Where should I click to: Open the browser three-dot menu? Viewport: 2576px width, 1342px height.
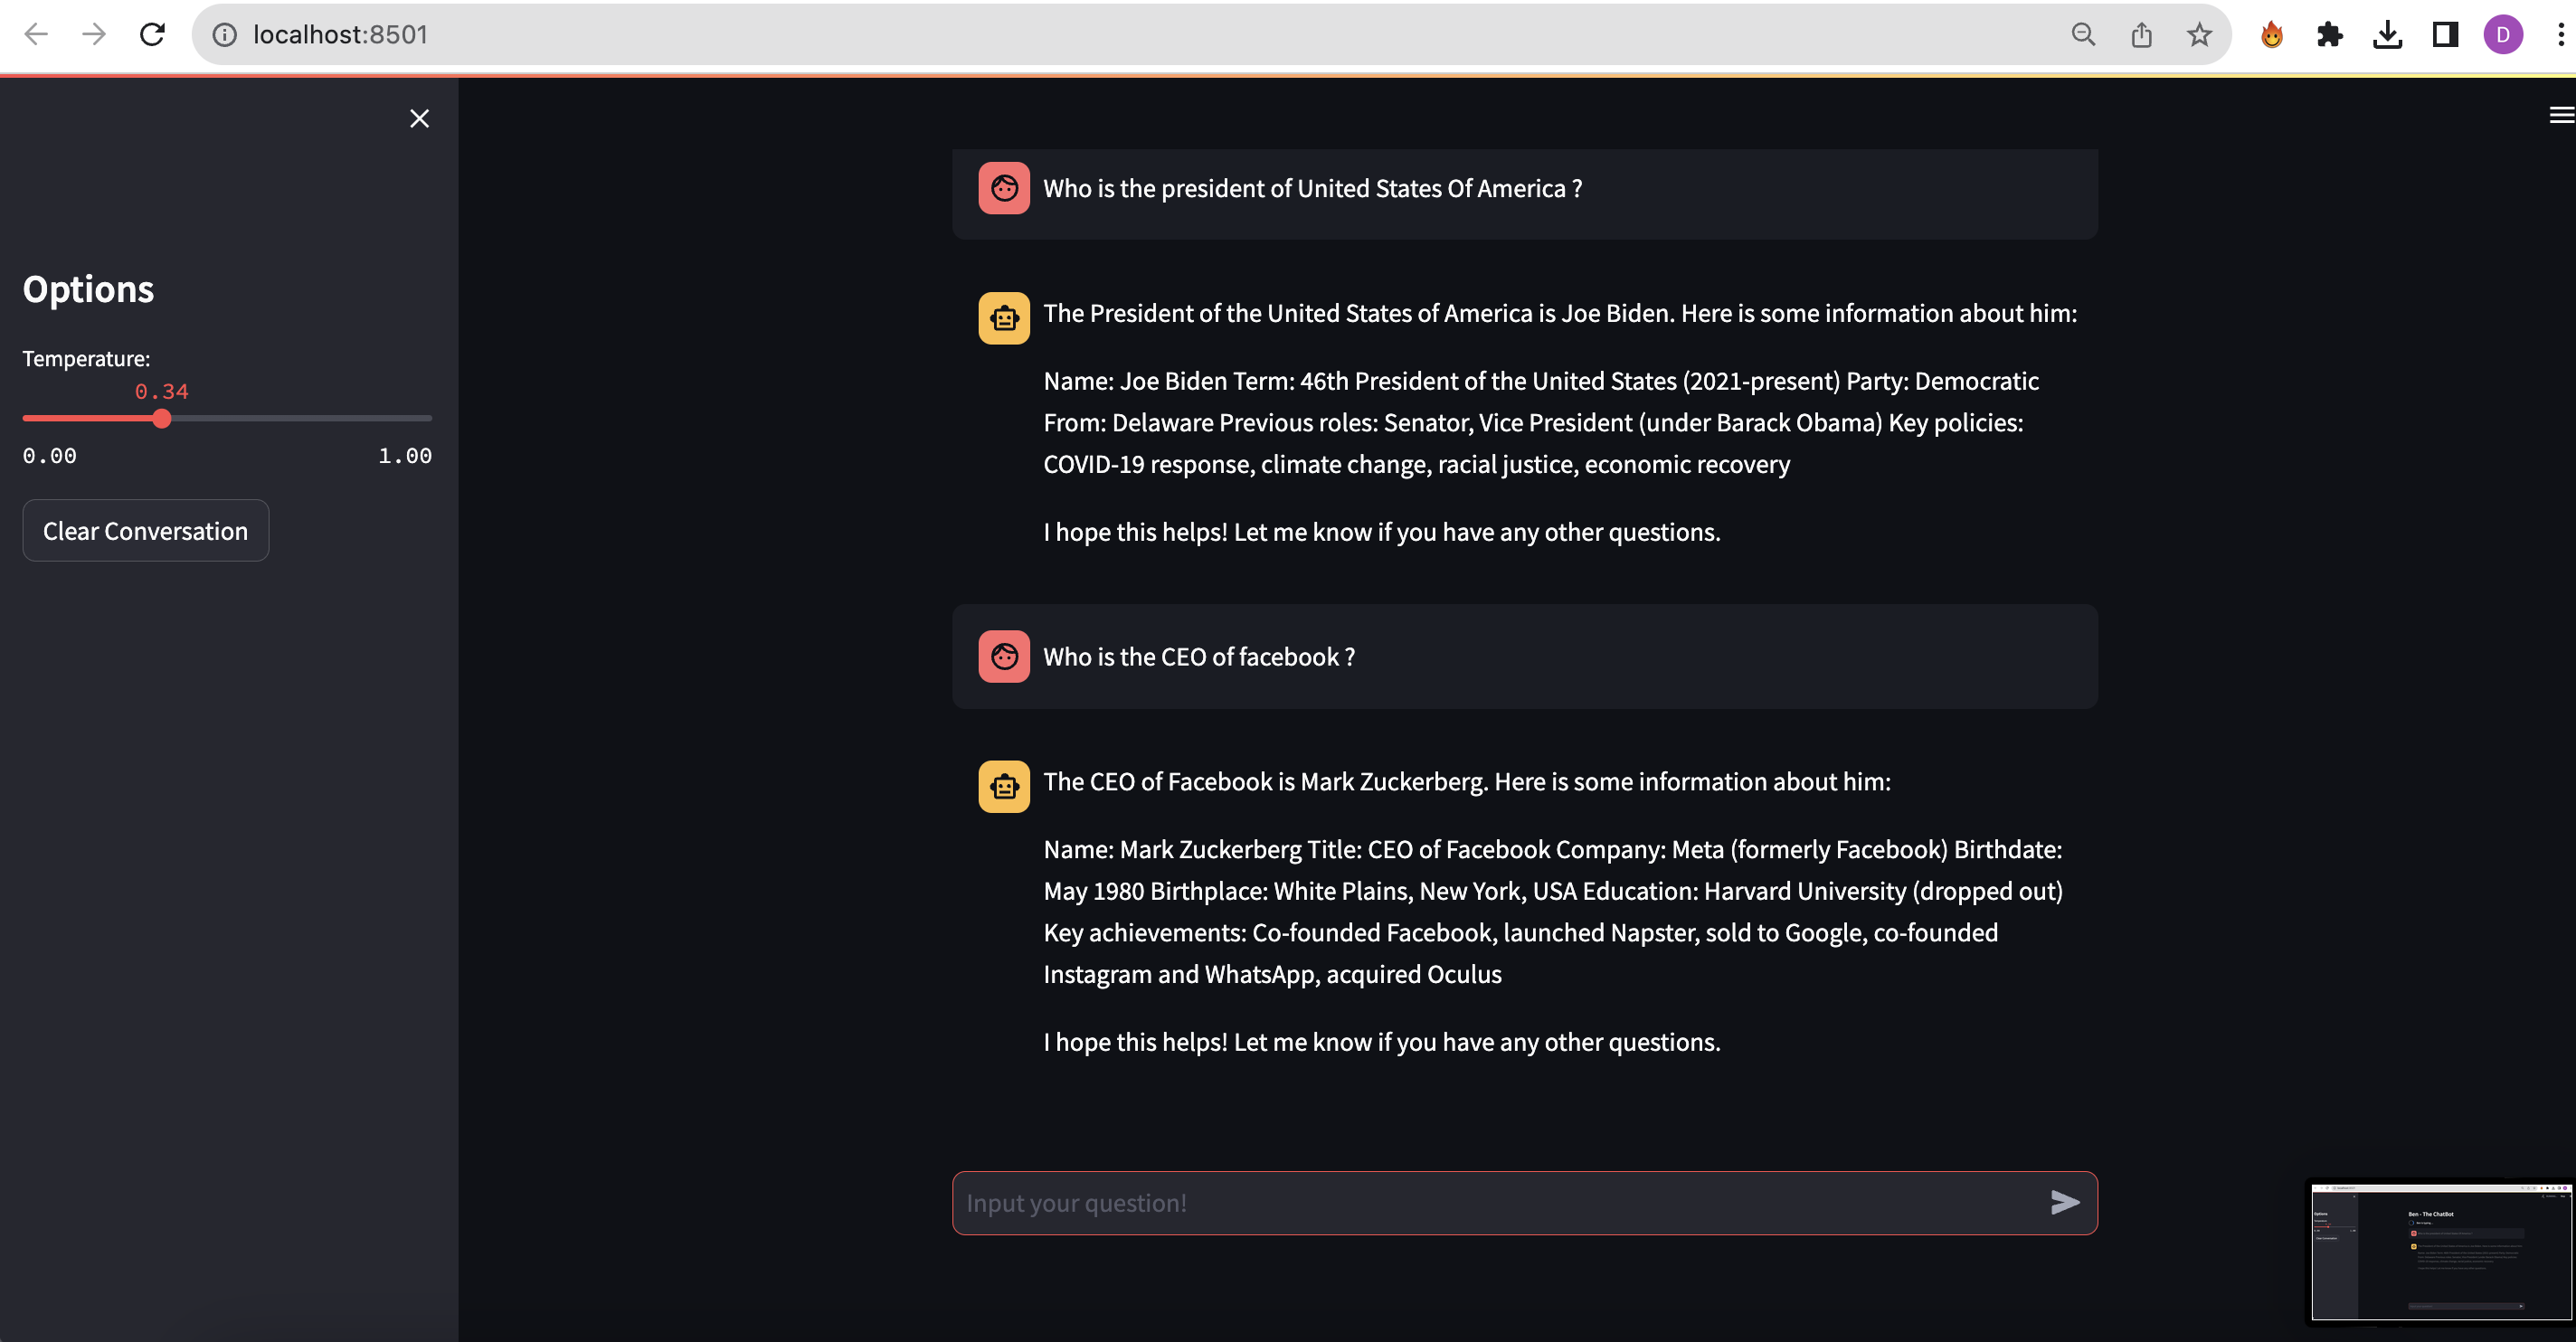point(2560,35)
